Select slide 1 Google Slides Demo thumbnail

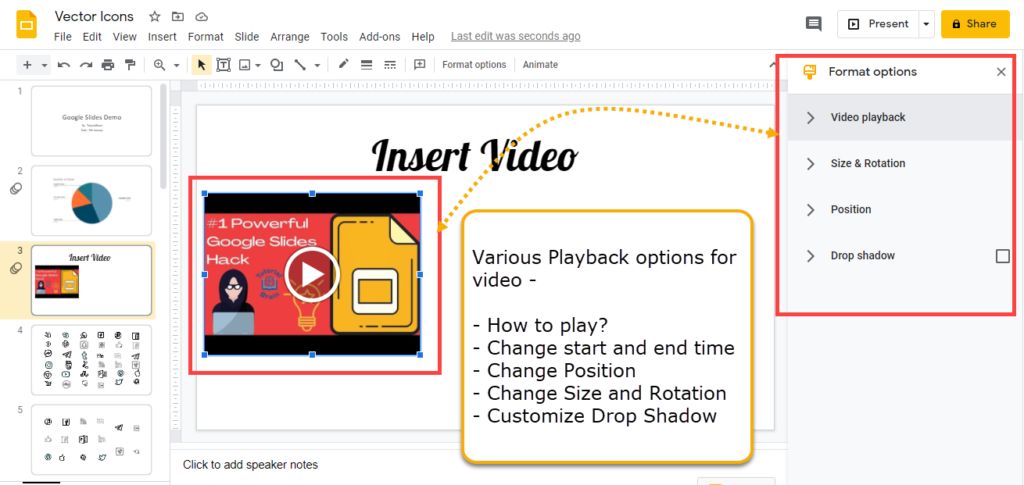(91, 121)
